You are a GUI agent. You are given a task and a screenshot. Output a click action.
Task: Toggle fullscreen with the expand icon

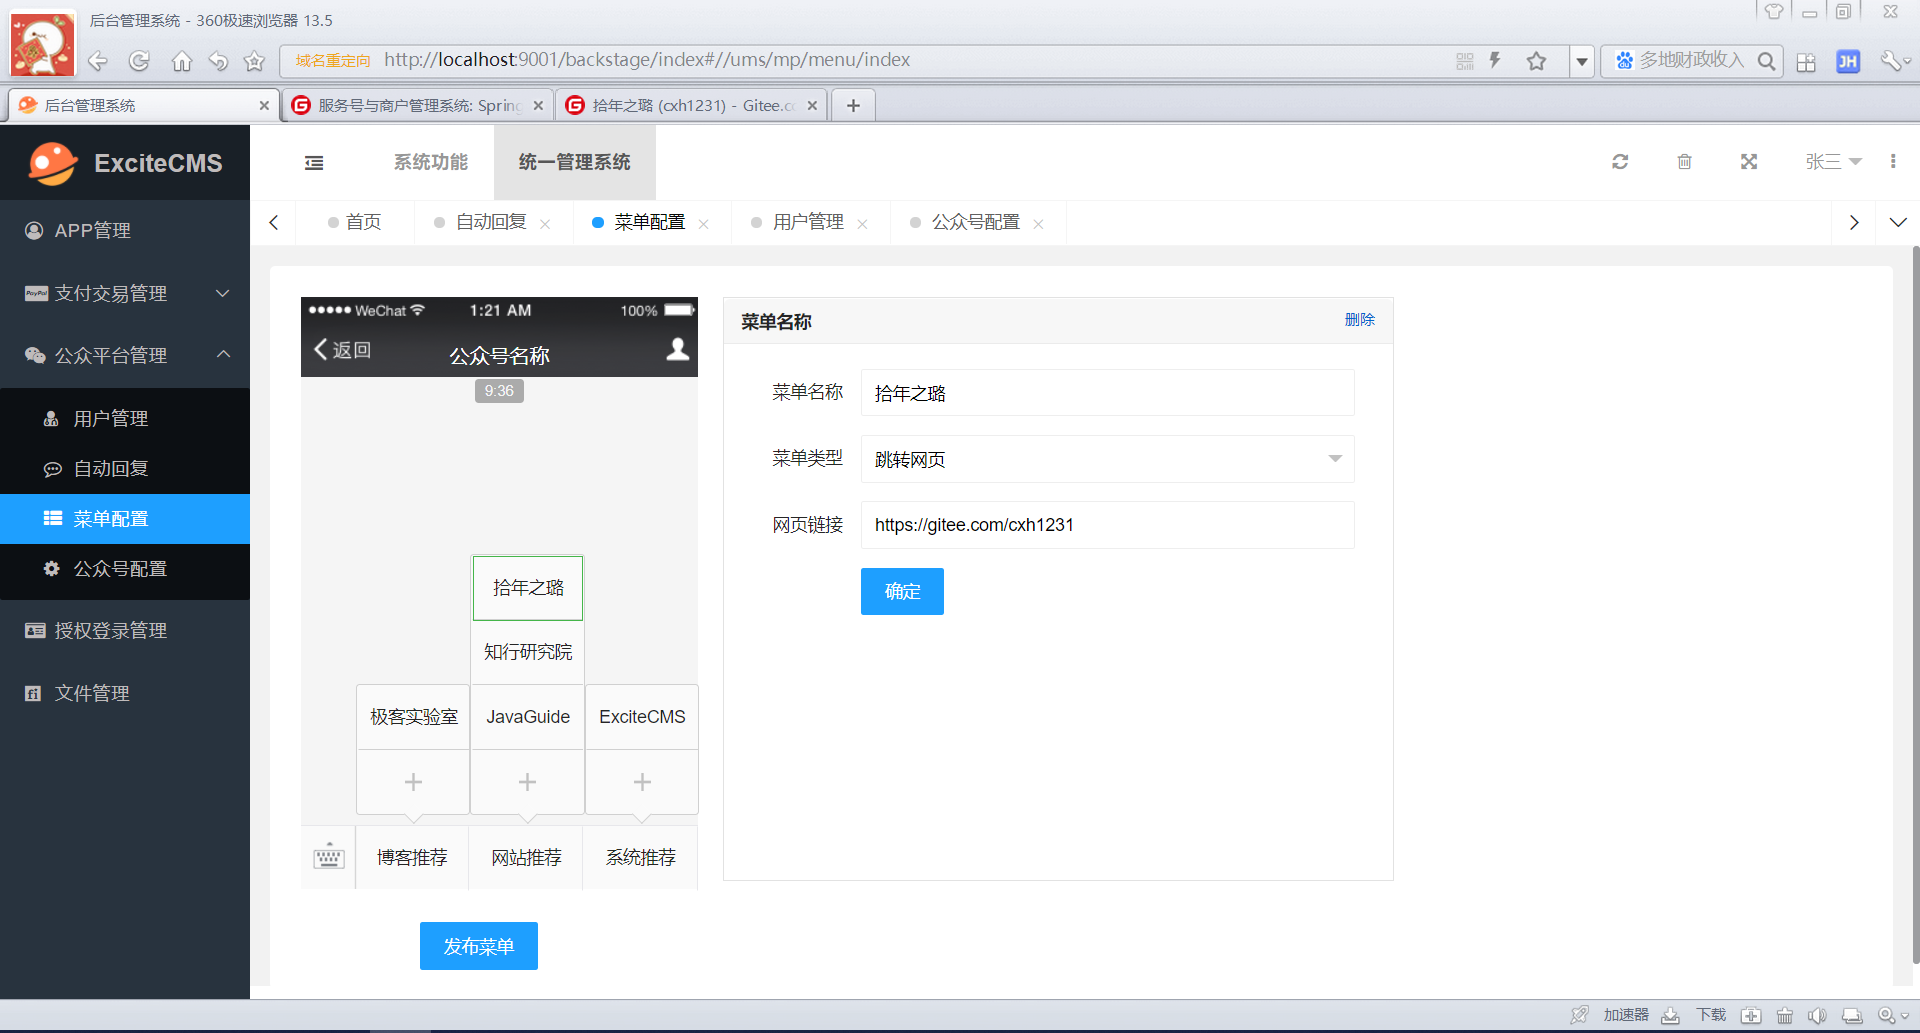click(1749, 162)
